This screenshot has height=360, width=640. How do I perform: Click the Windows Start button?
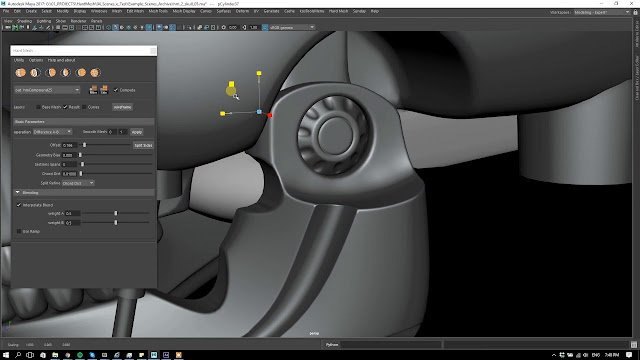tap(6, 355)
